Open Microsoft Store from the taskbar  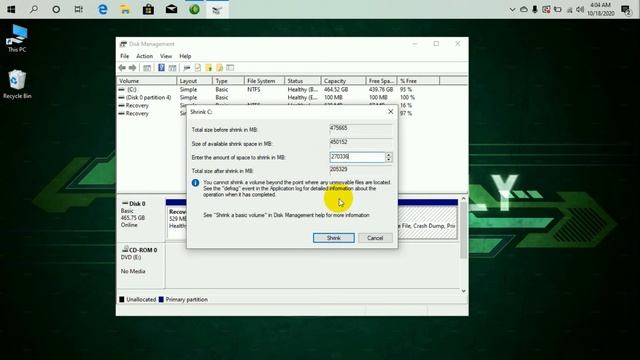click(x=148, y=9)
